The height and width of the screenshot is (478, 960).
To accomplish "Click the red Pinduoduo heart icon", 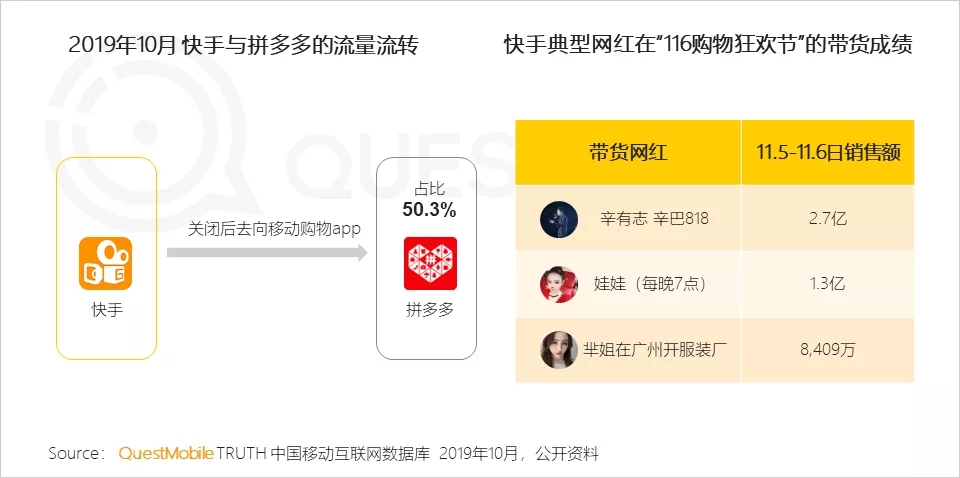I will pos(430,263).
